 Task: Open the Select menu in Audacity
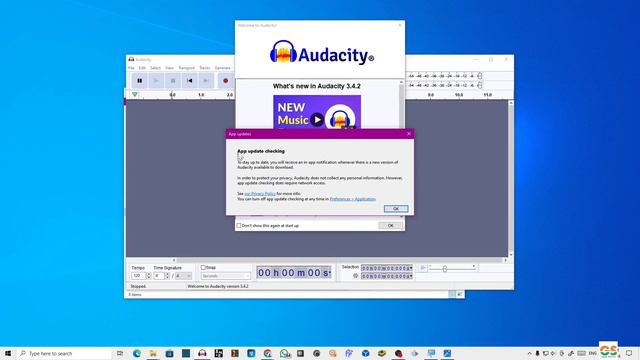156,68
